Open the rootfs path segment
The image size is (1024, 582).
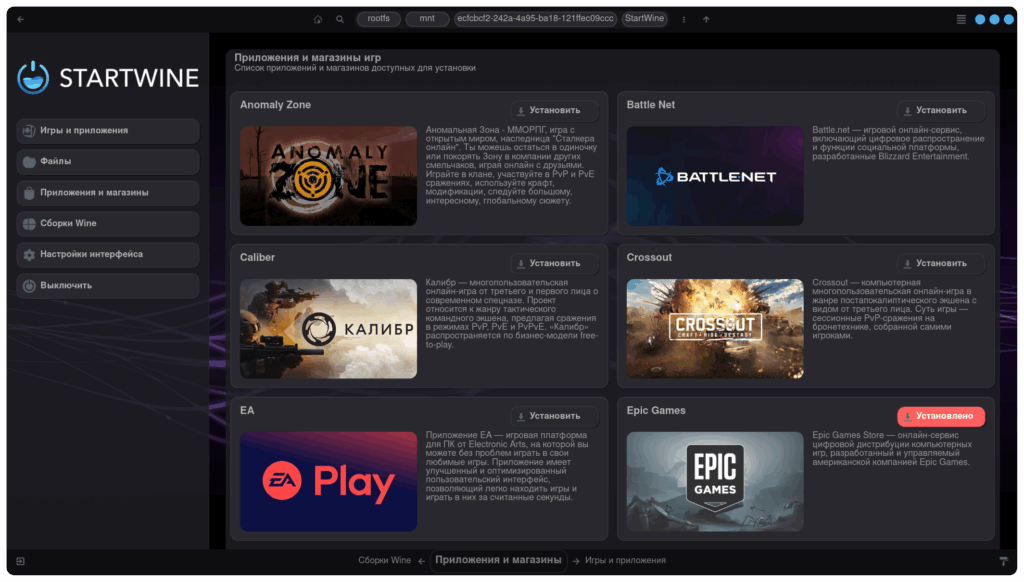tap(379, 19)
